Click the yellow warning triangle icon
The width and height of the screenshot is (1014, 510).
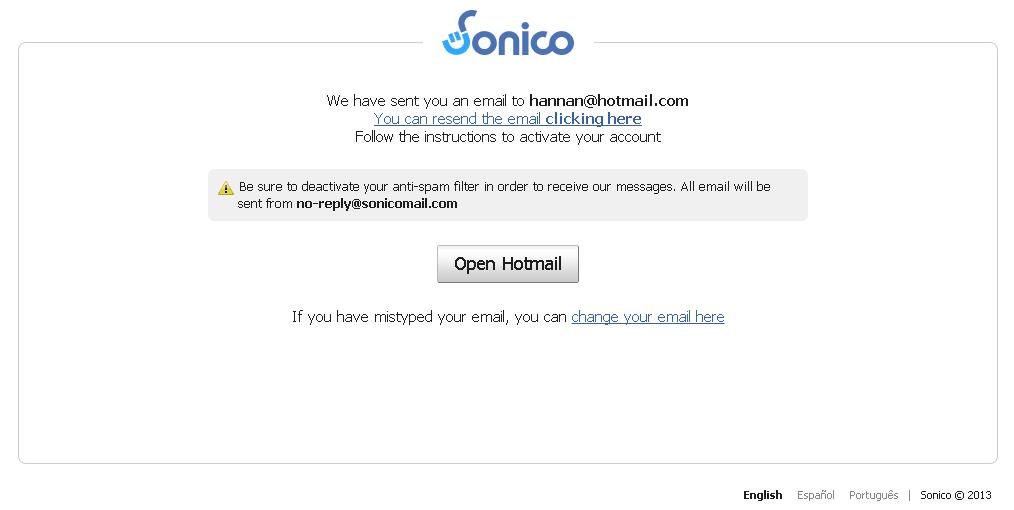tap(226, 187)
